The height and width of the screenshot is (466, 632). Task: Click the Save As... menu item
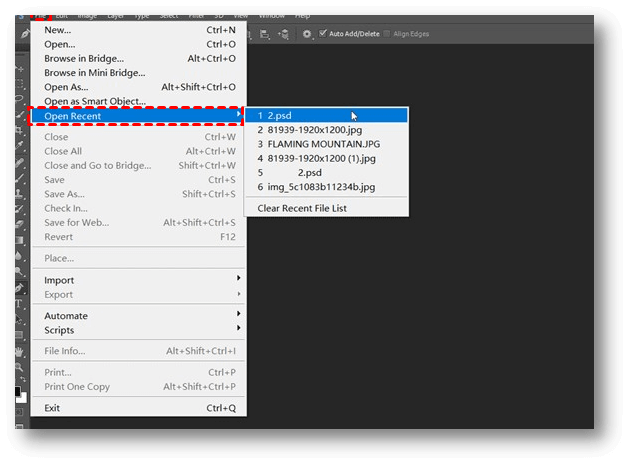[x=139, y=194]
